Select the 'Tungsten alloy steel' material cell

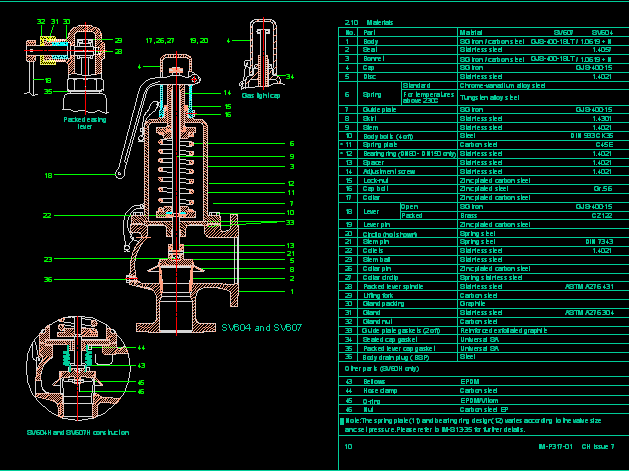click(489, 97)
